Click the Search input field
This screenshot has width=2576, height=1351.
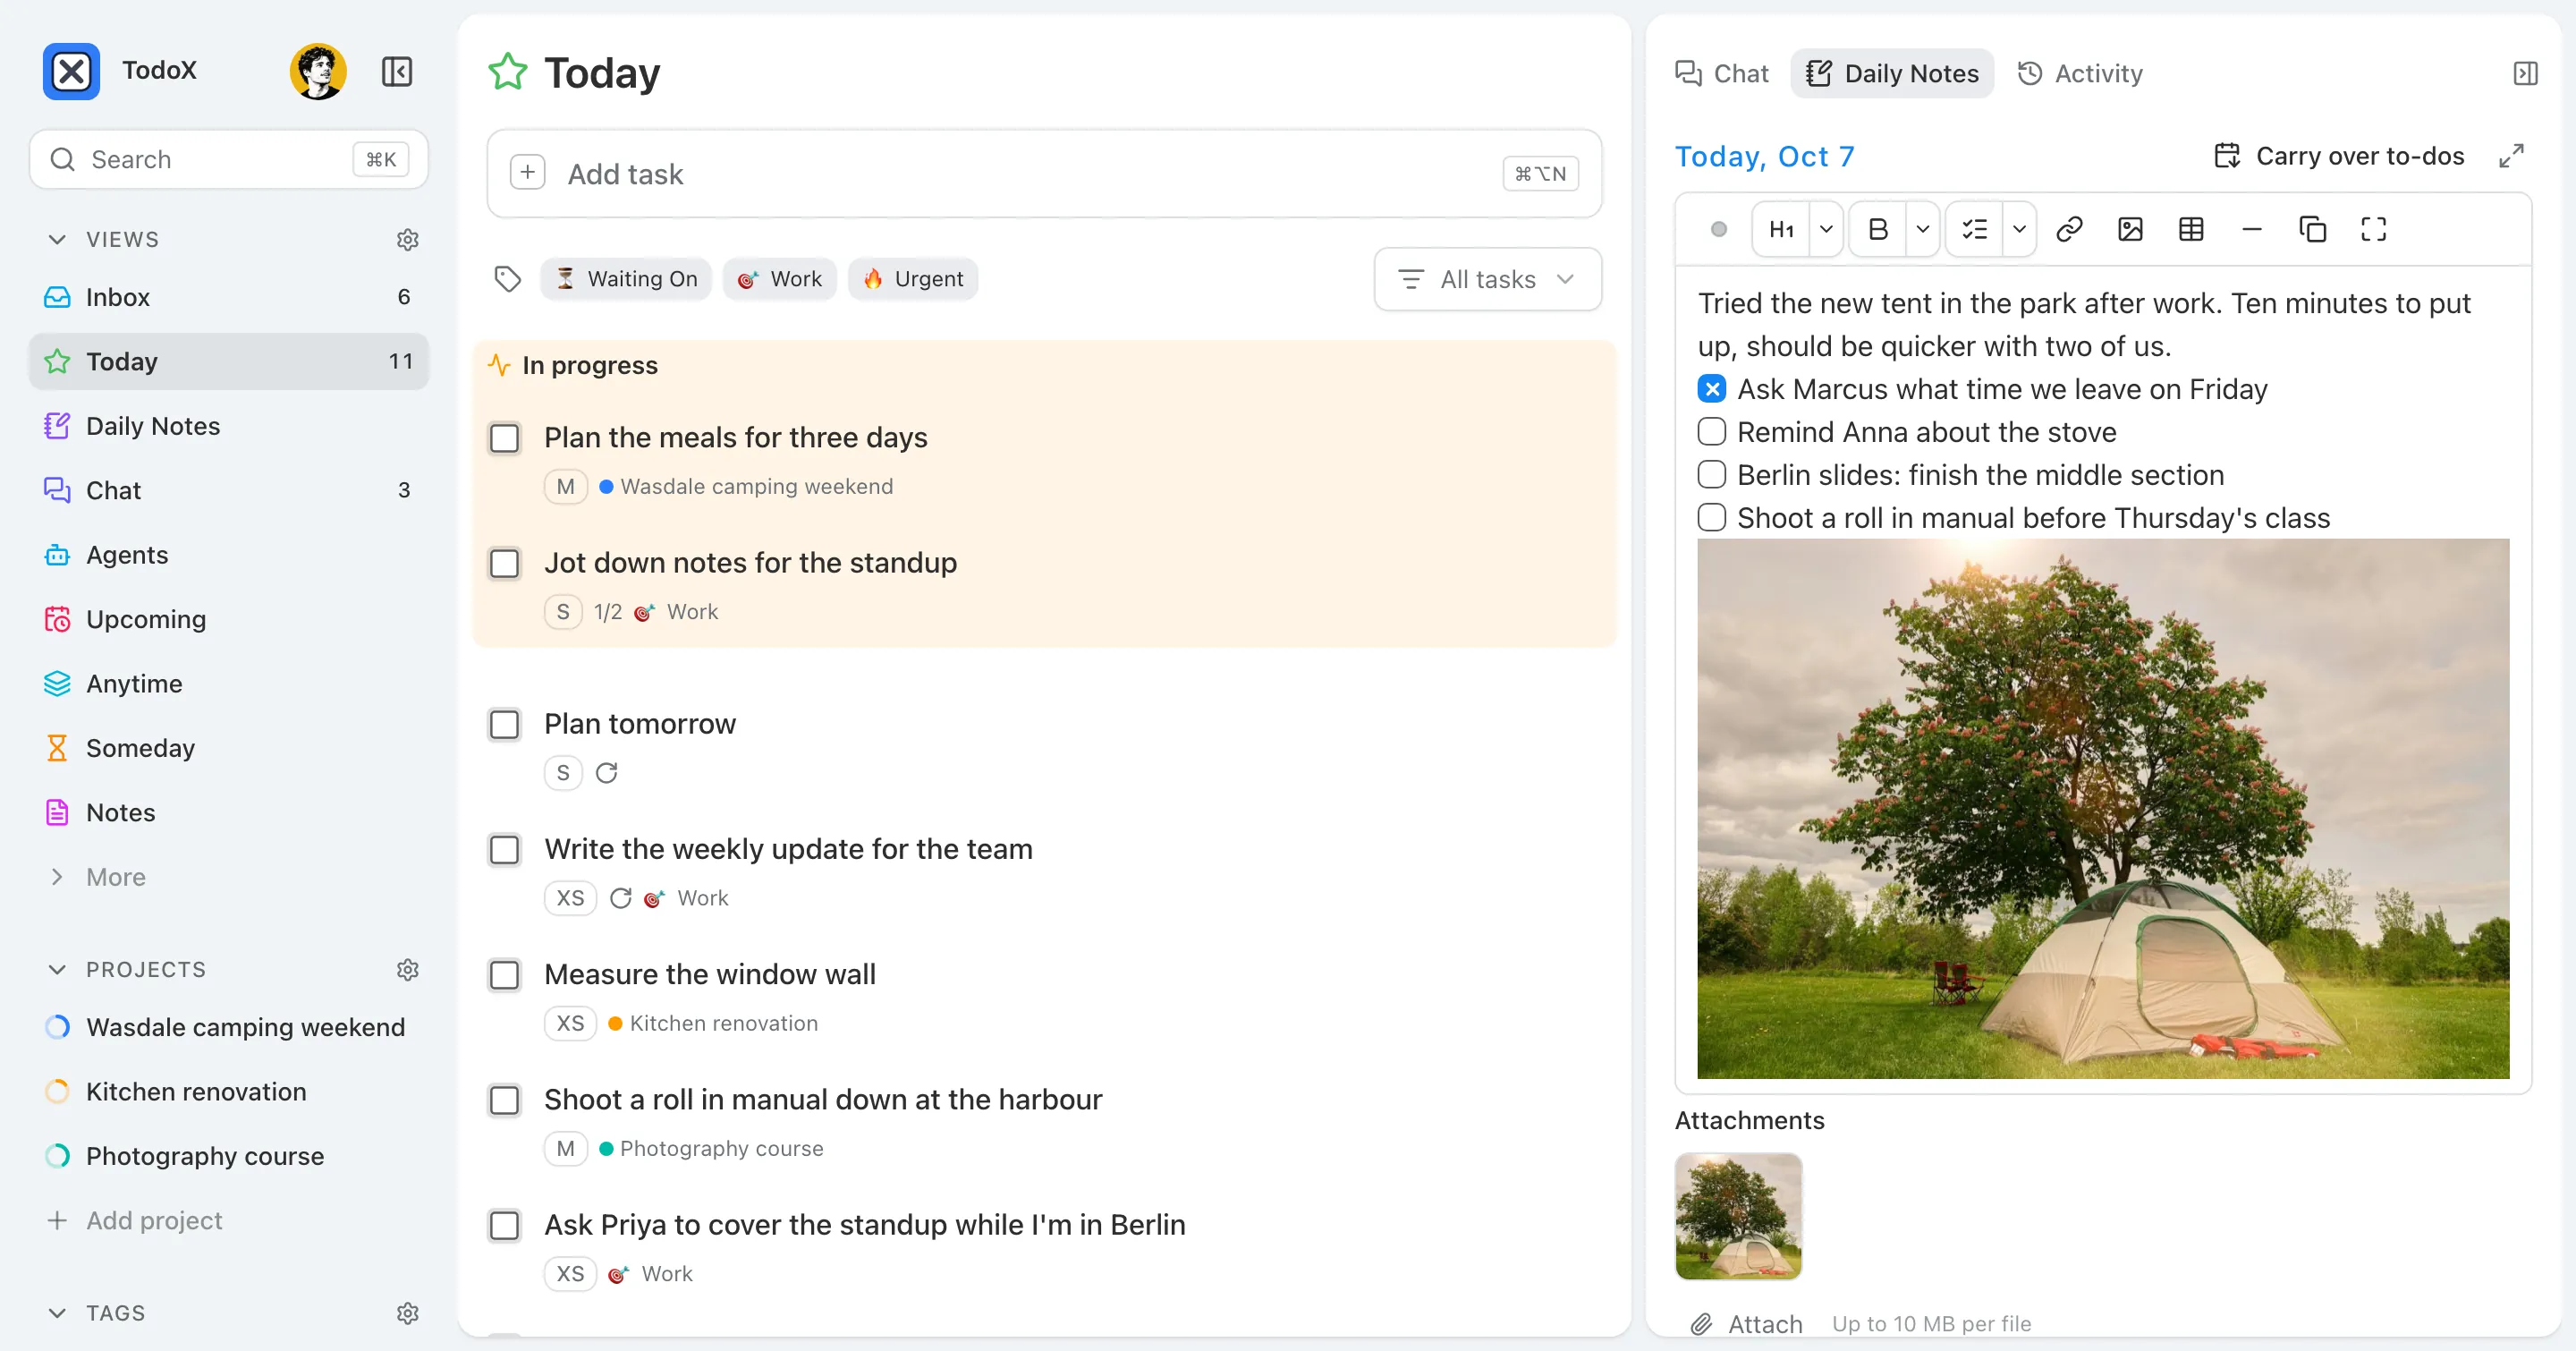pyautogui.click(x=229, y=159)
